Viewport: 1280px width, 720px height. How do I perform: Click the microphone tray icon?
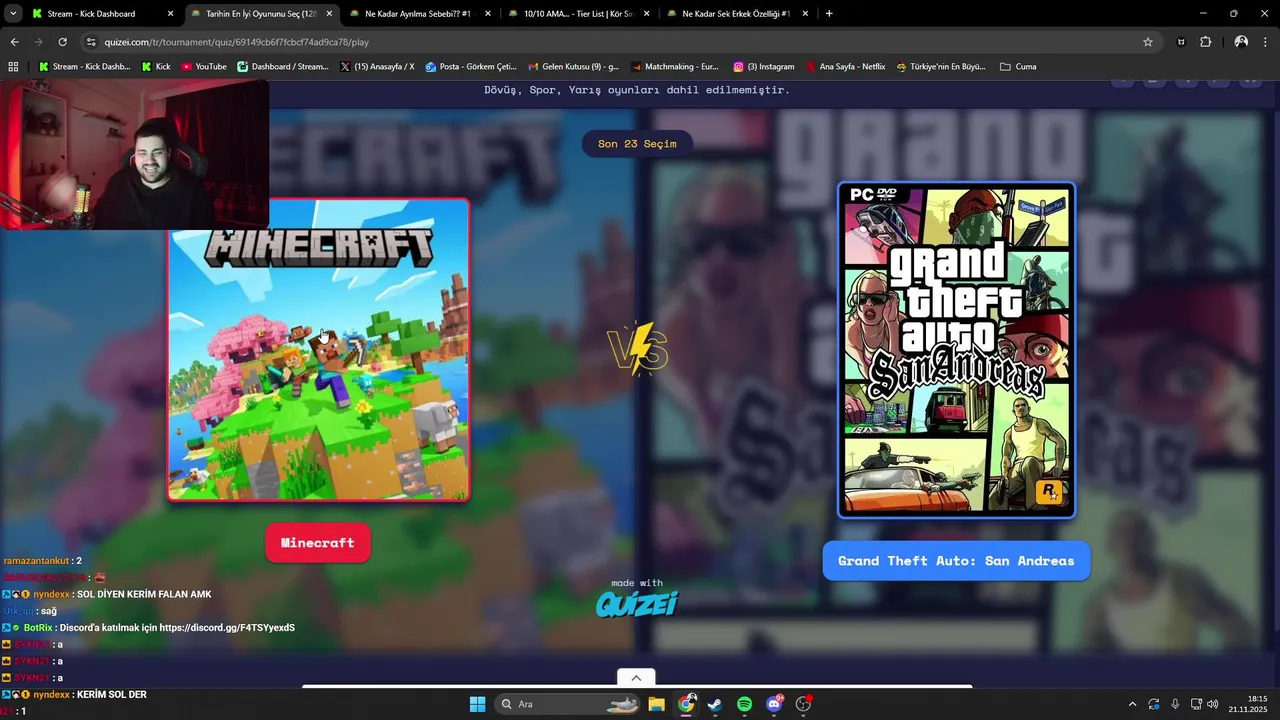1175,704
